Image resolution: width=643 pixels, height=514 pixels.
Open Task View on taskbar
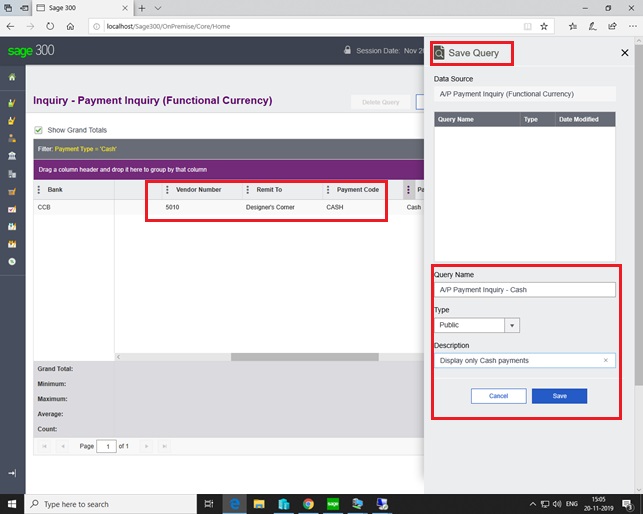[x=209, y=504]
